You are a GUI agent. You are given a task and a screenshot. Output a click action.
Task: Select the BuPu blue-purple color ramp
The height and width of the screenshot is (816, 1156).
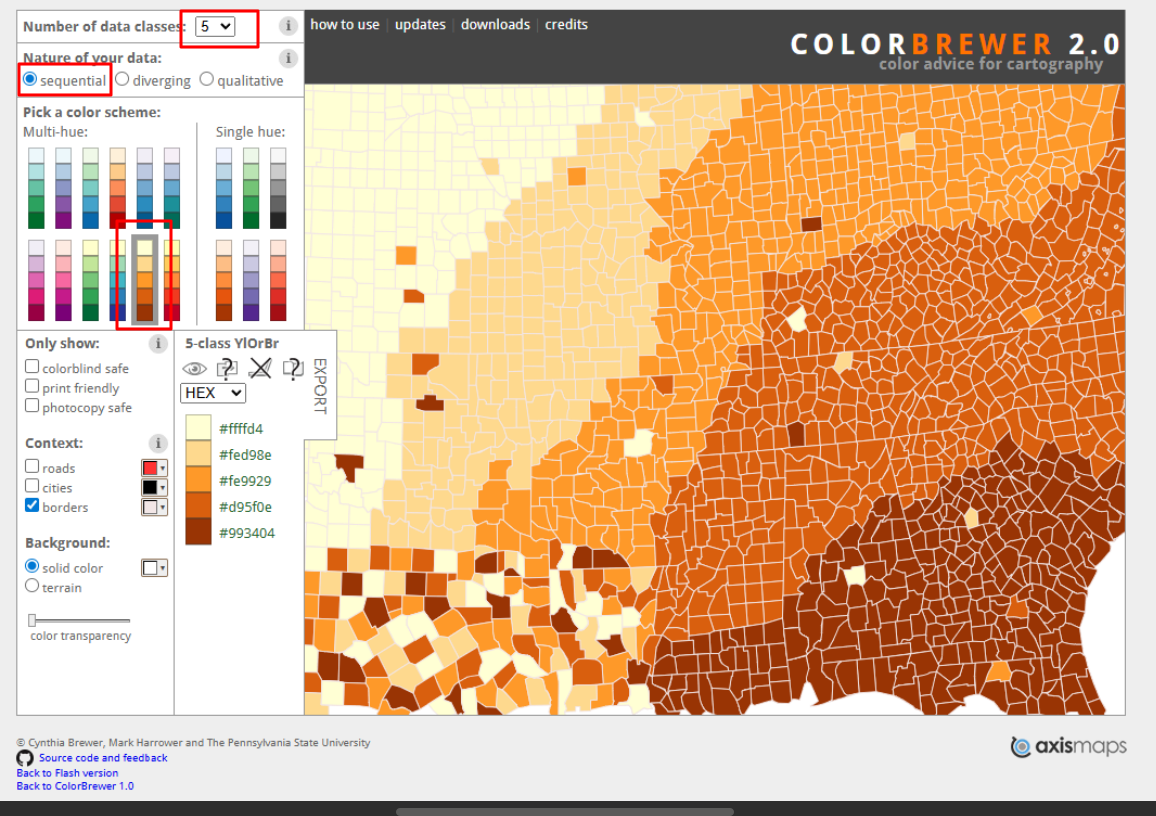point(63,188)
